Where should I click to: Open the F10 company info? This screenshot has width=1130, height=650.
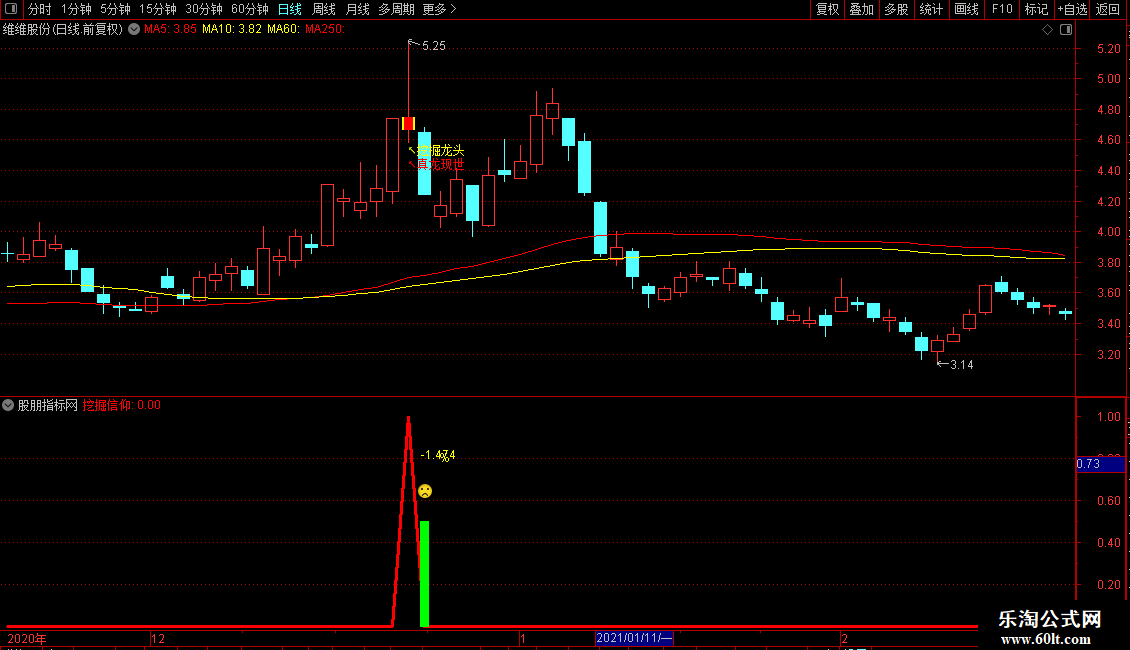click(x=1002, y=9)
